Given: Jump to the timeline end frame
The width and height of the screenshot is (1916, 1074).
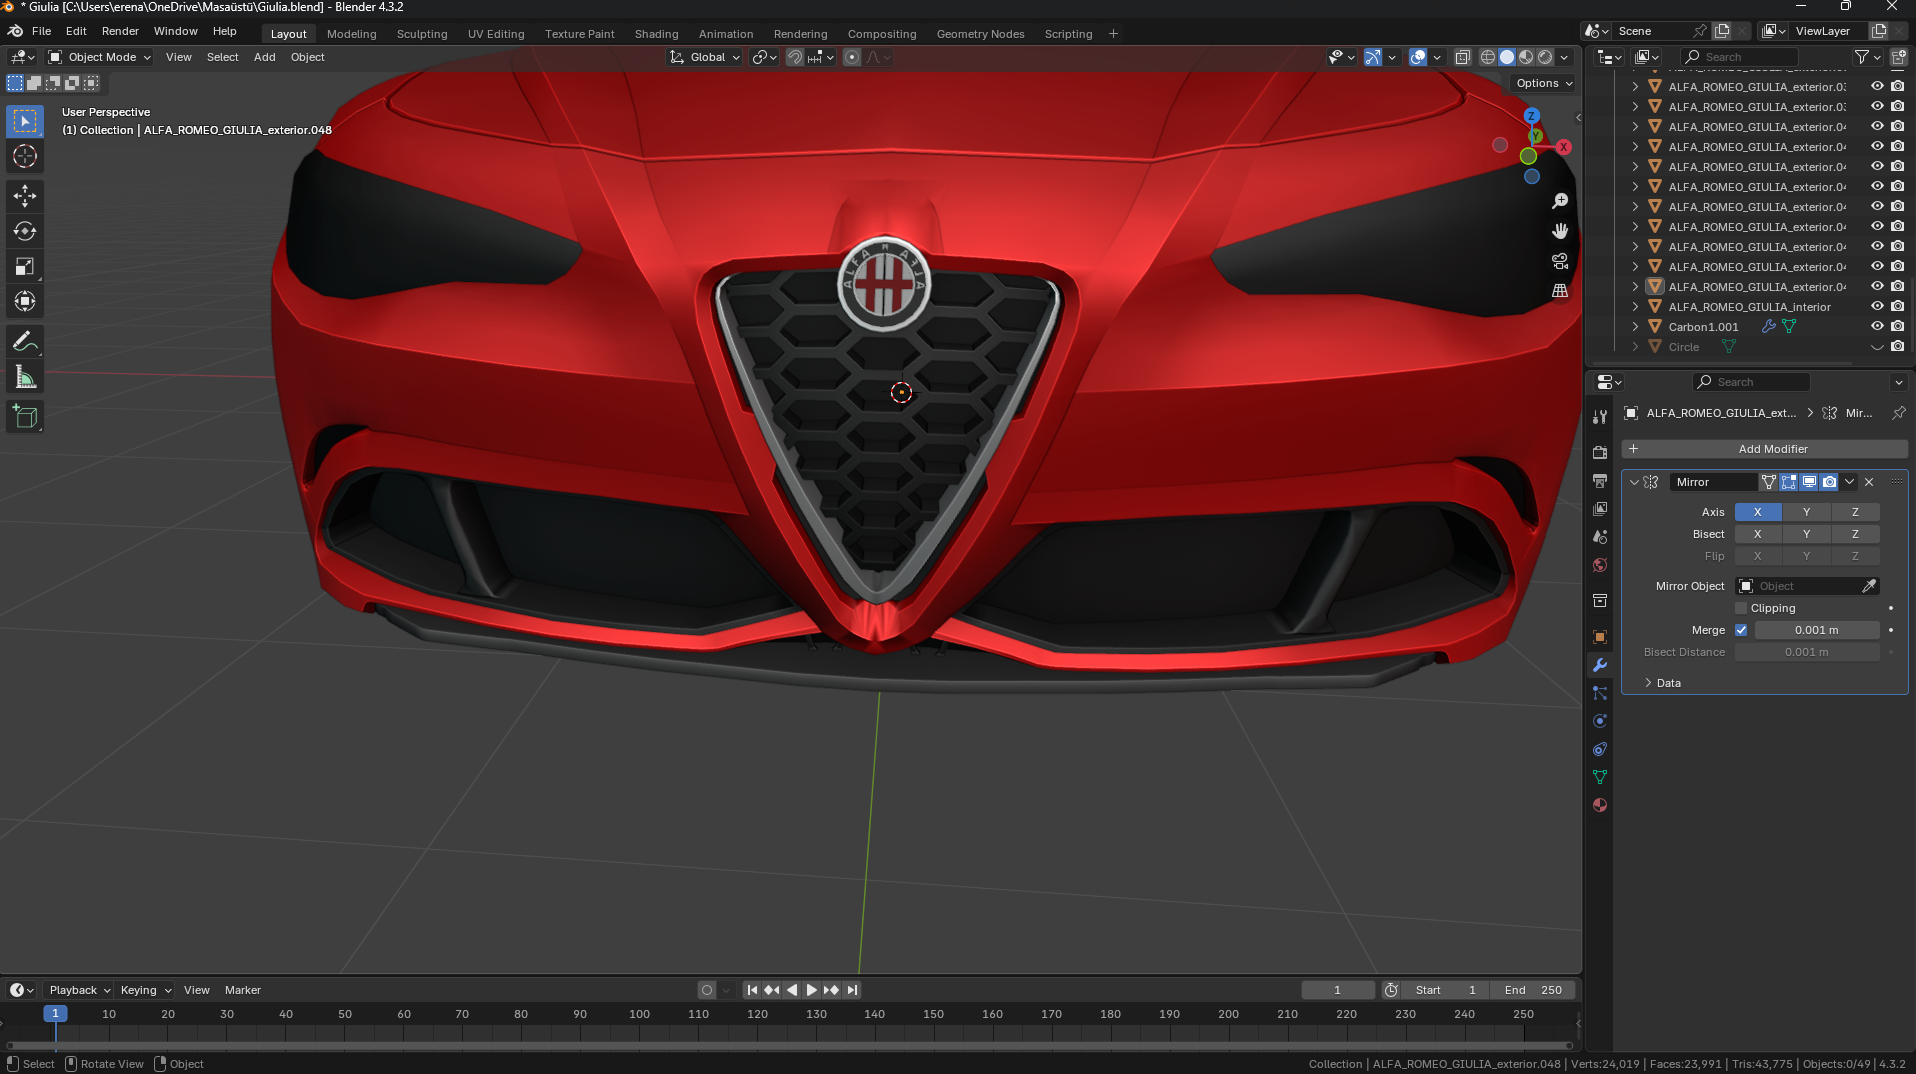Looking at the screenshot, I should pyautogui.click(x=852, y=990).
